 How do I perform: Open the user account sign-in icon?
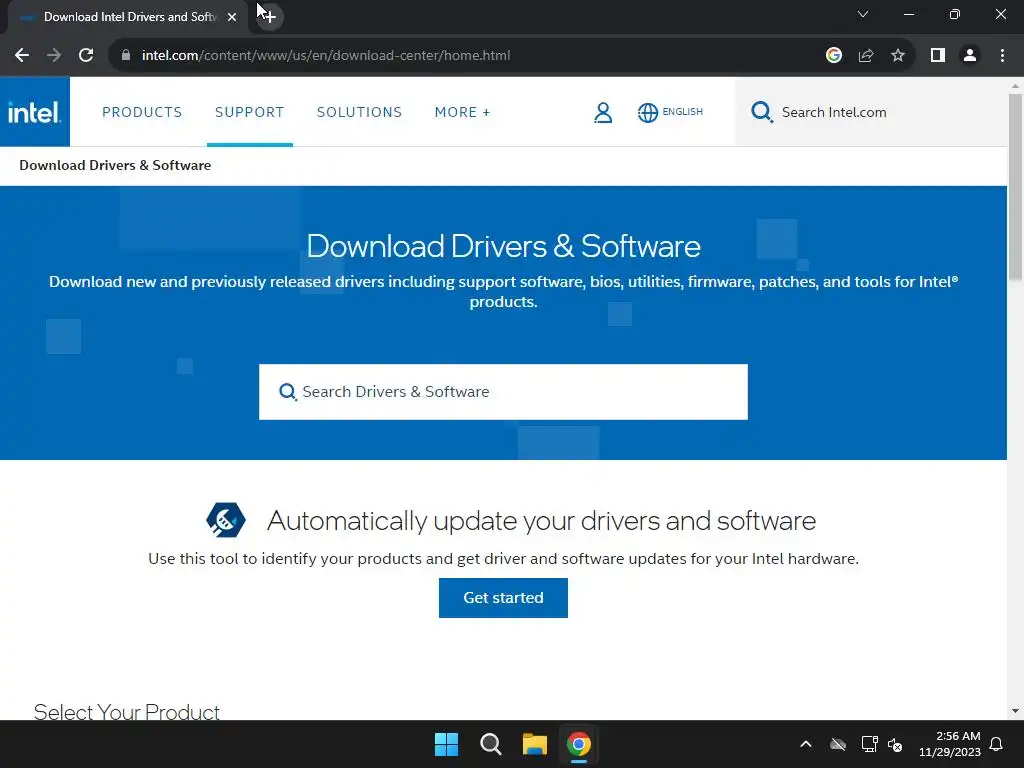click(603, 112)
